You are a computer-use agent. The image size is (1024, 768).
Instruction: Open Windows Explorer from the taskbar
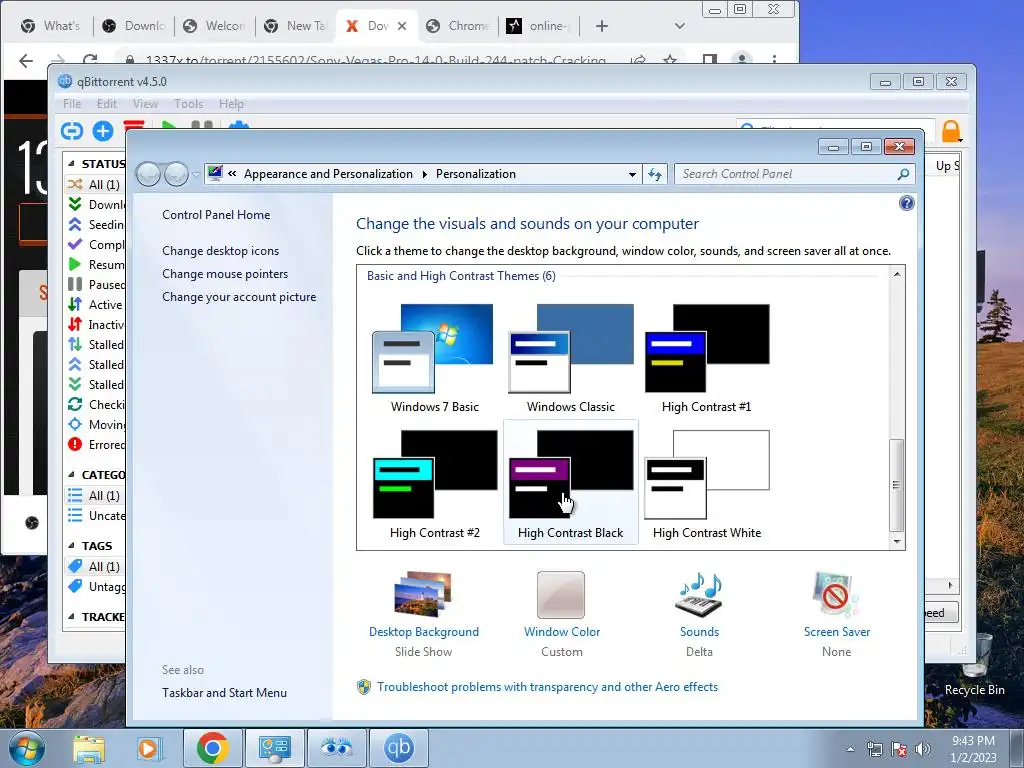[89, 748]
